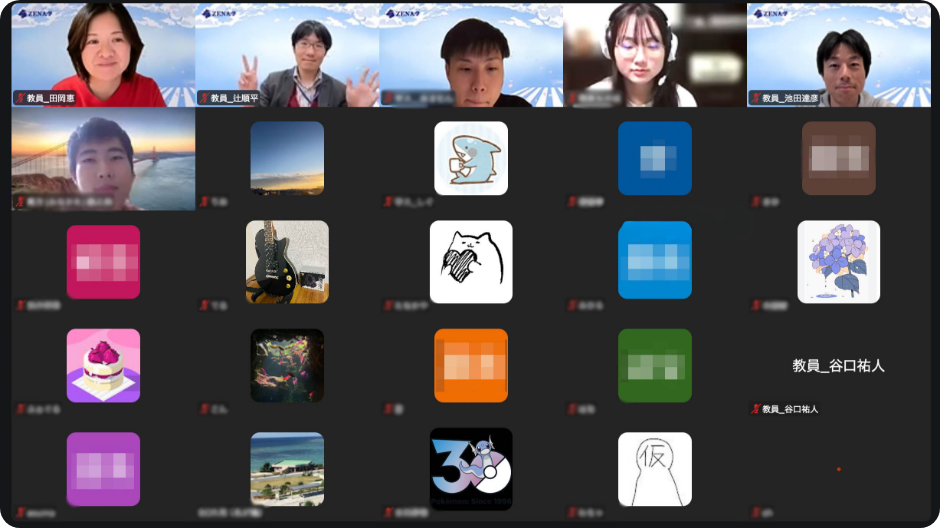940x528 pixels.
Task: Select the 教員_池田達彦 video tile
Action: tap(838, 55)
